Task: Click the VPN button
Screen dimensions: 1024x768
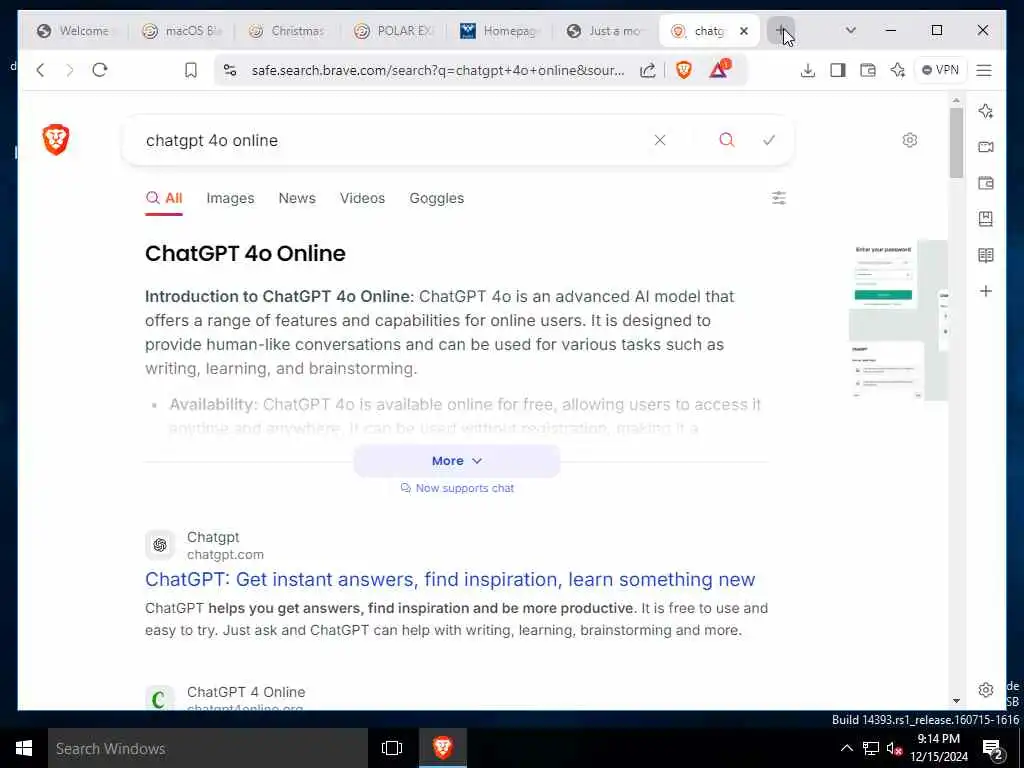Action: [940, 70]
